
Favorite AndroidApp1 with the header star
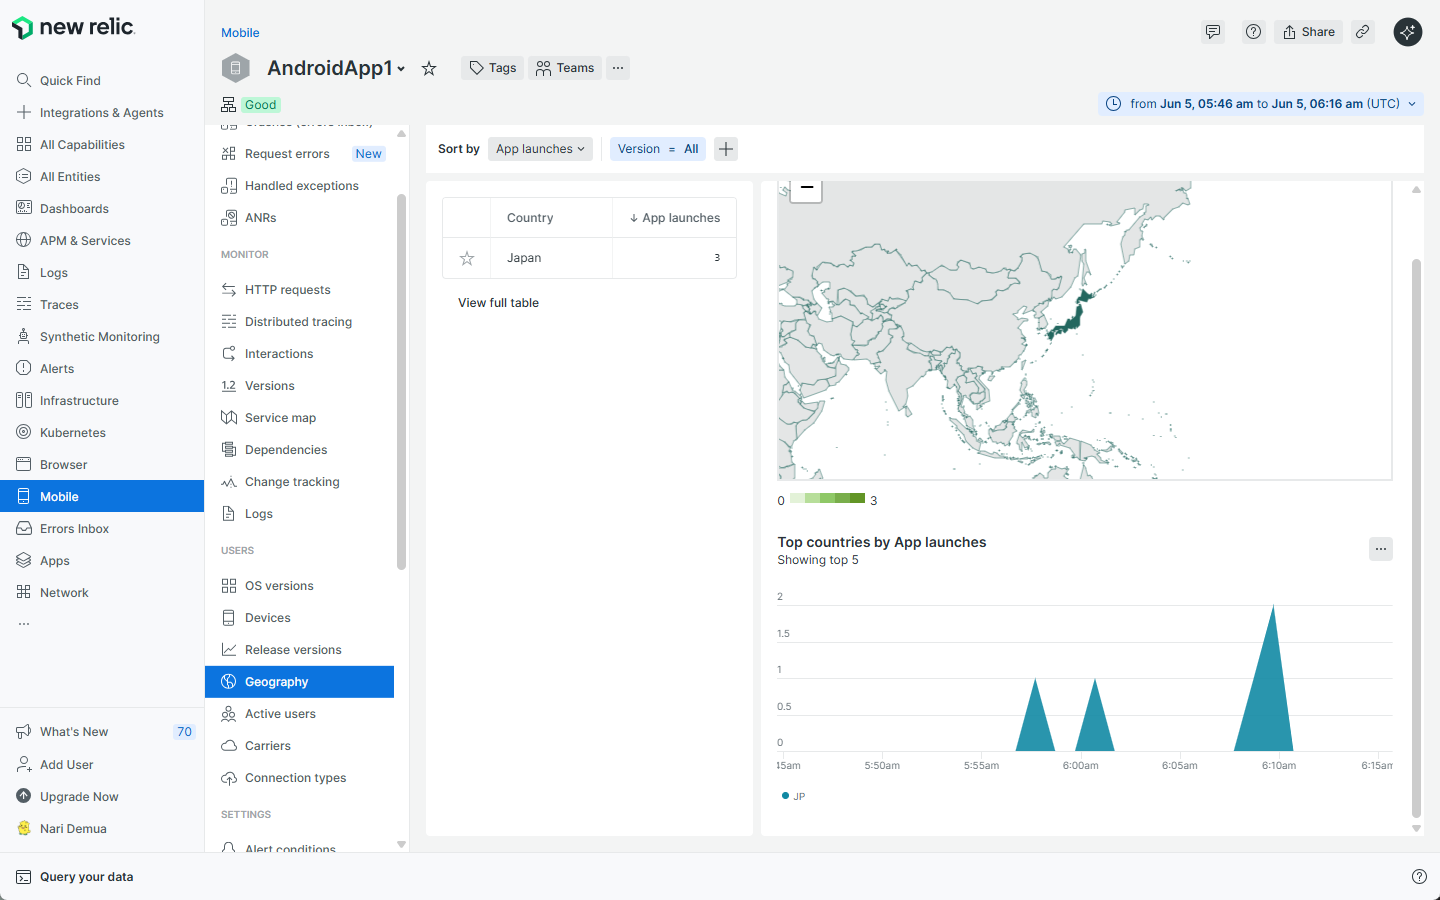point(429,68)
